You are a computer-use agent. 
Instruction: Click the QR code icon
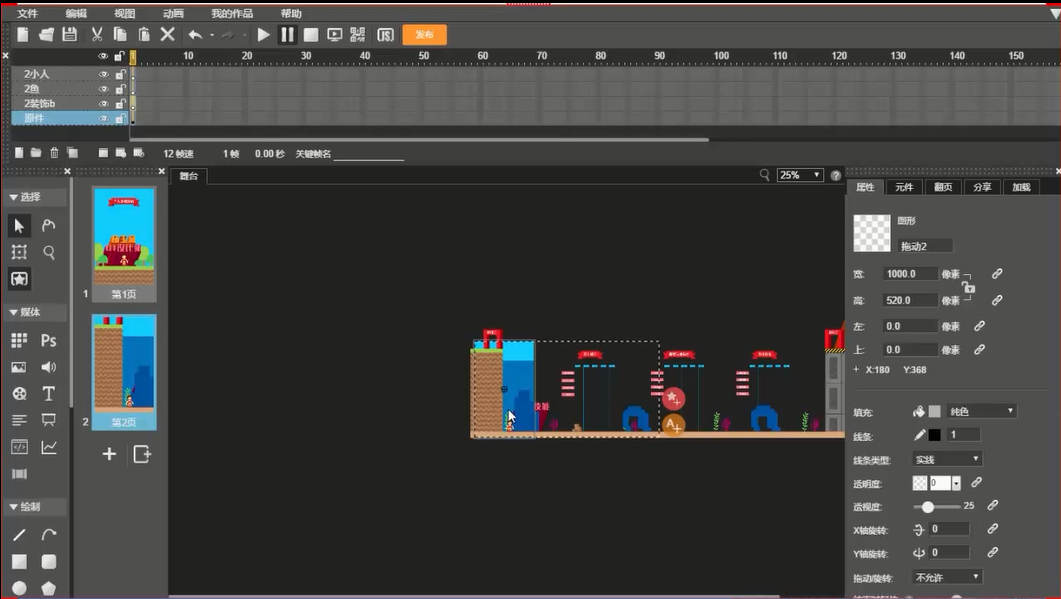coord(358,35)
